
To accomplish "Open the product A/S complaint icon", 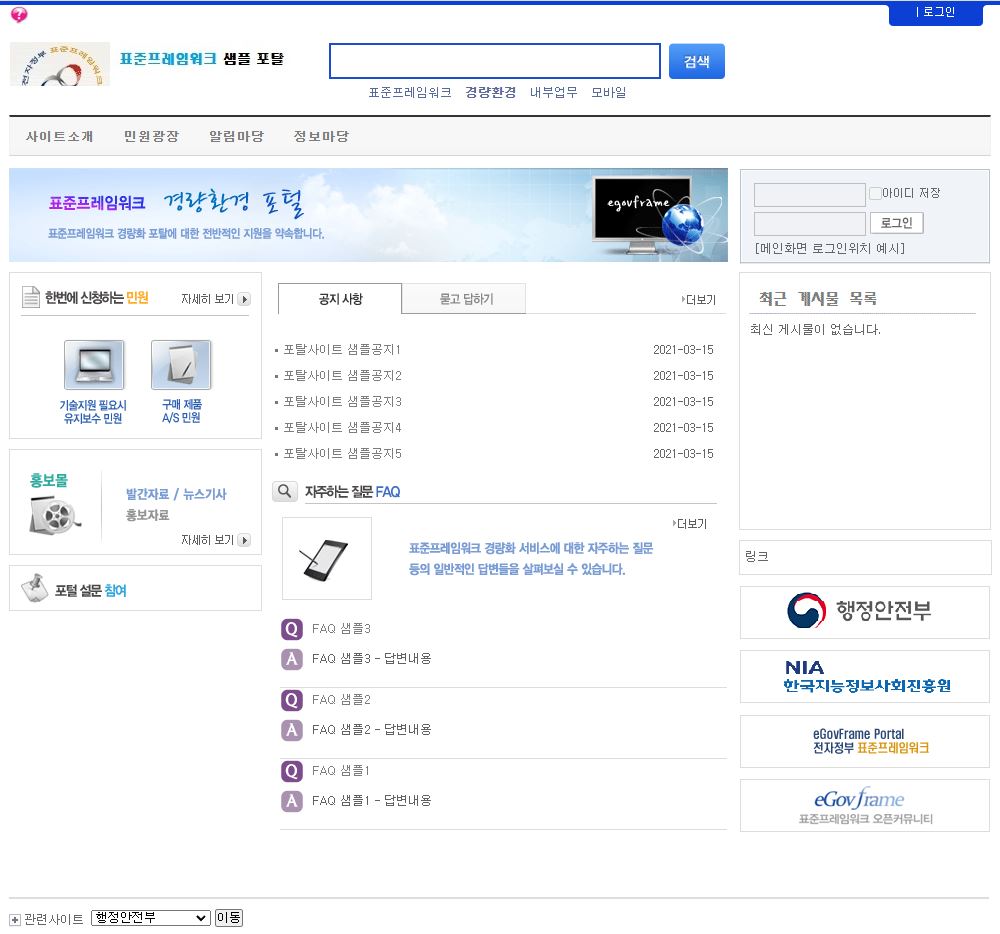I will (x=181, y=365).
